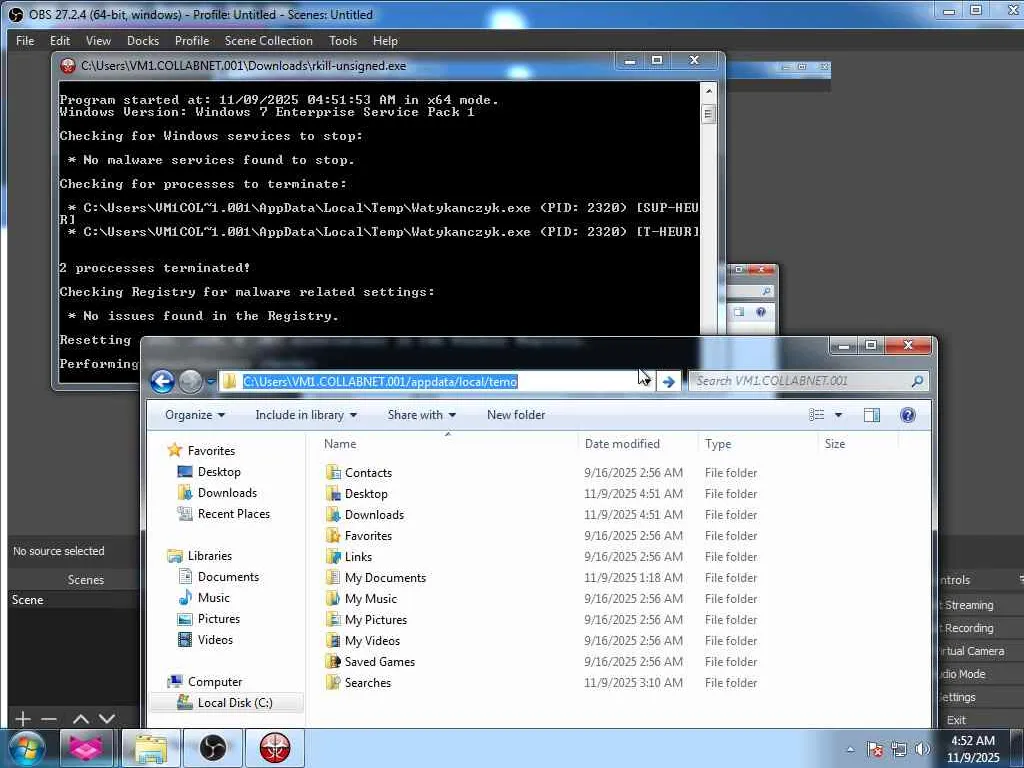Open the OBS Edit menu

coord(59,40)
